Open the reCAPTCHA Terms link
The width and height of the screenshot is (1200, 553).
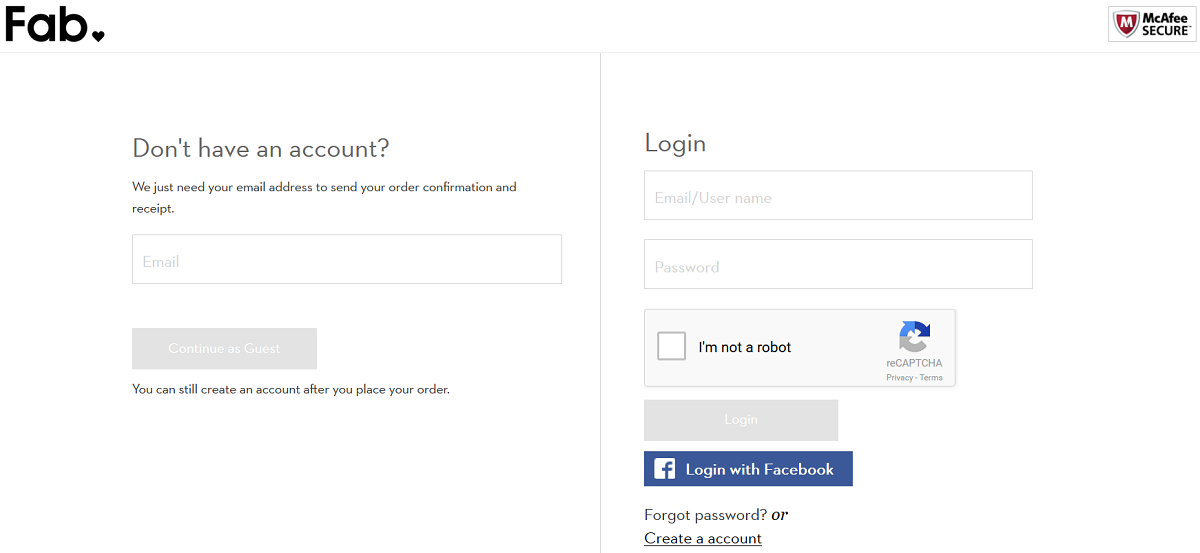(x=931, y=378)
